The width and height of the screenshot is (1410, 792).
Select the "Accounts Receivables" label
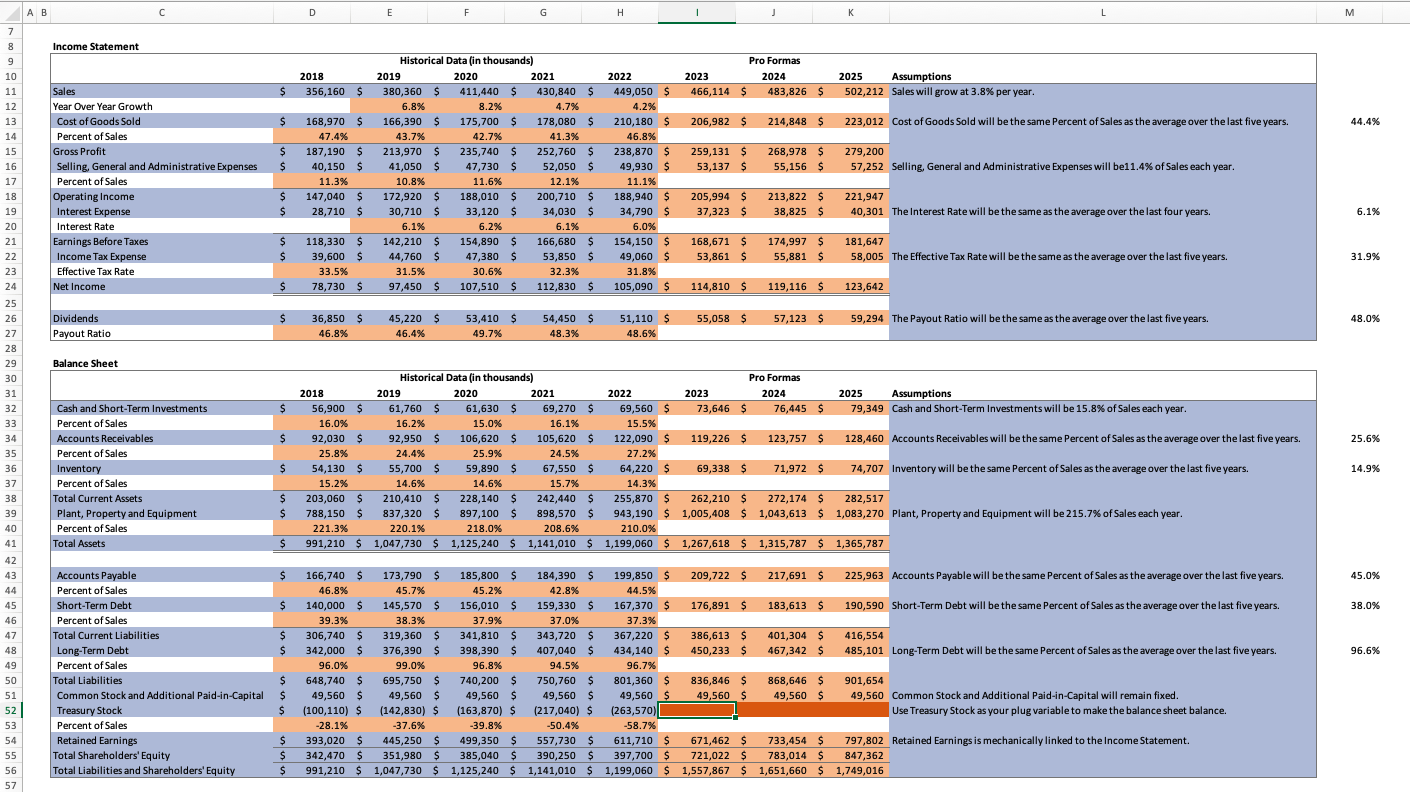coord(105,438)
